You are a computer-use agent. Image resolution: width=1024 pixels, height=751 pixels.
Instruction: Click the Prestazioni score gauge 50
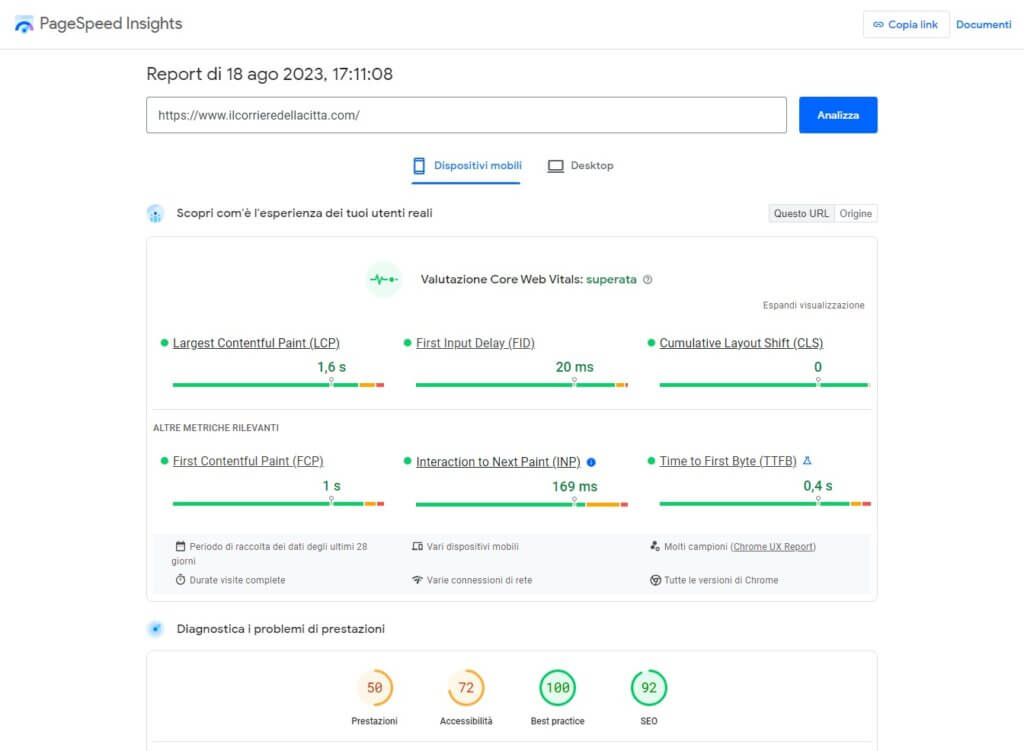point(374,688)
